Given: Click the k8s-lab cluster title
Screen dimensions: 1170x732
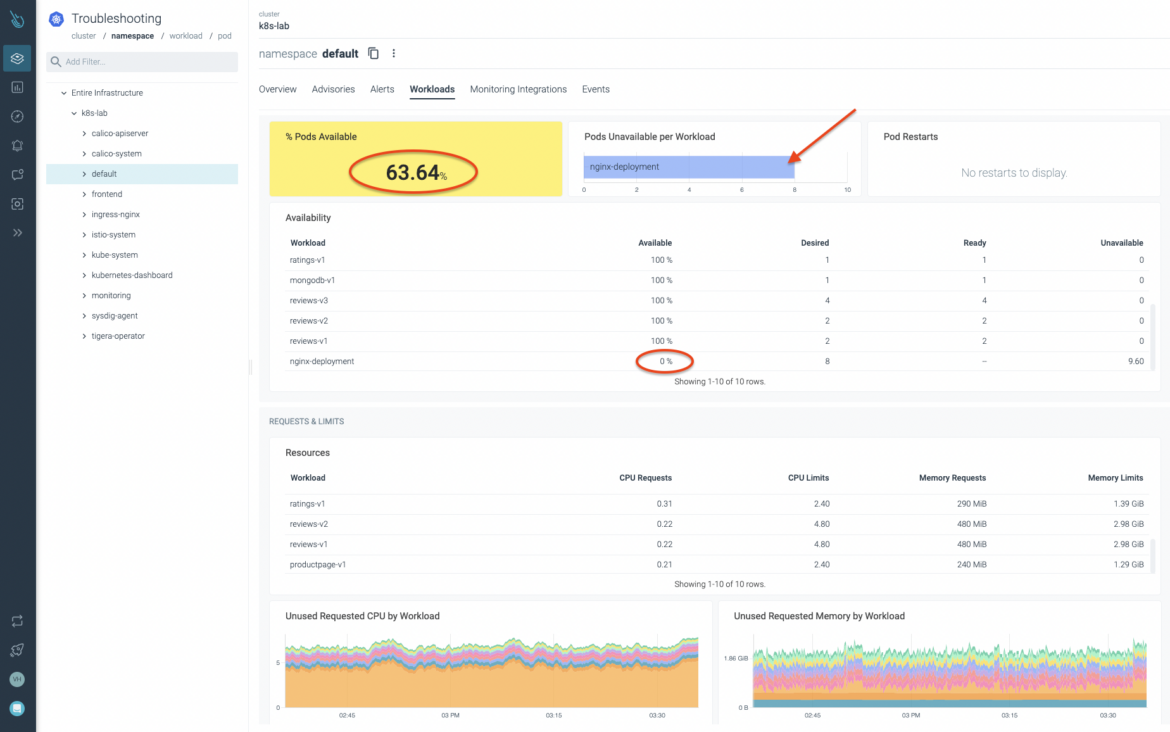Looking at the screenshot, I should click(274, 26).
